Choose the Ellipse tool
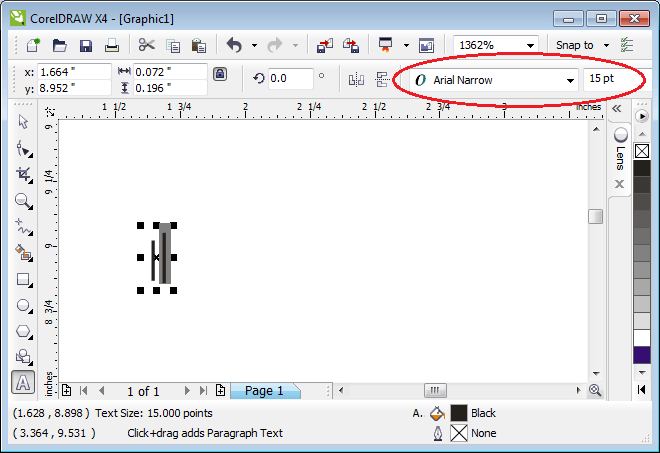Viewport: 660px width, 453px height. (x=22, y=306)
